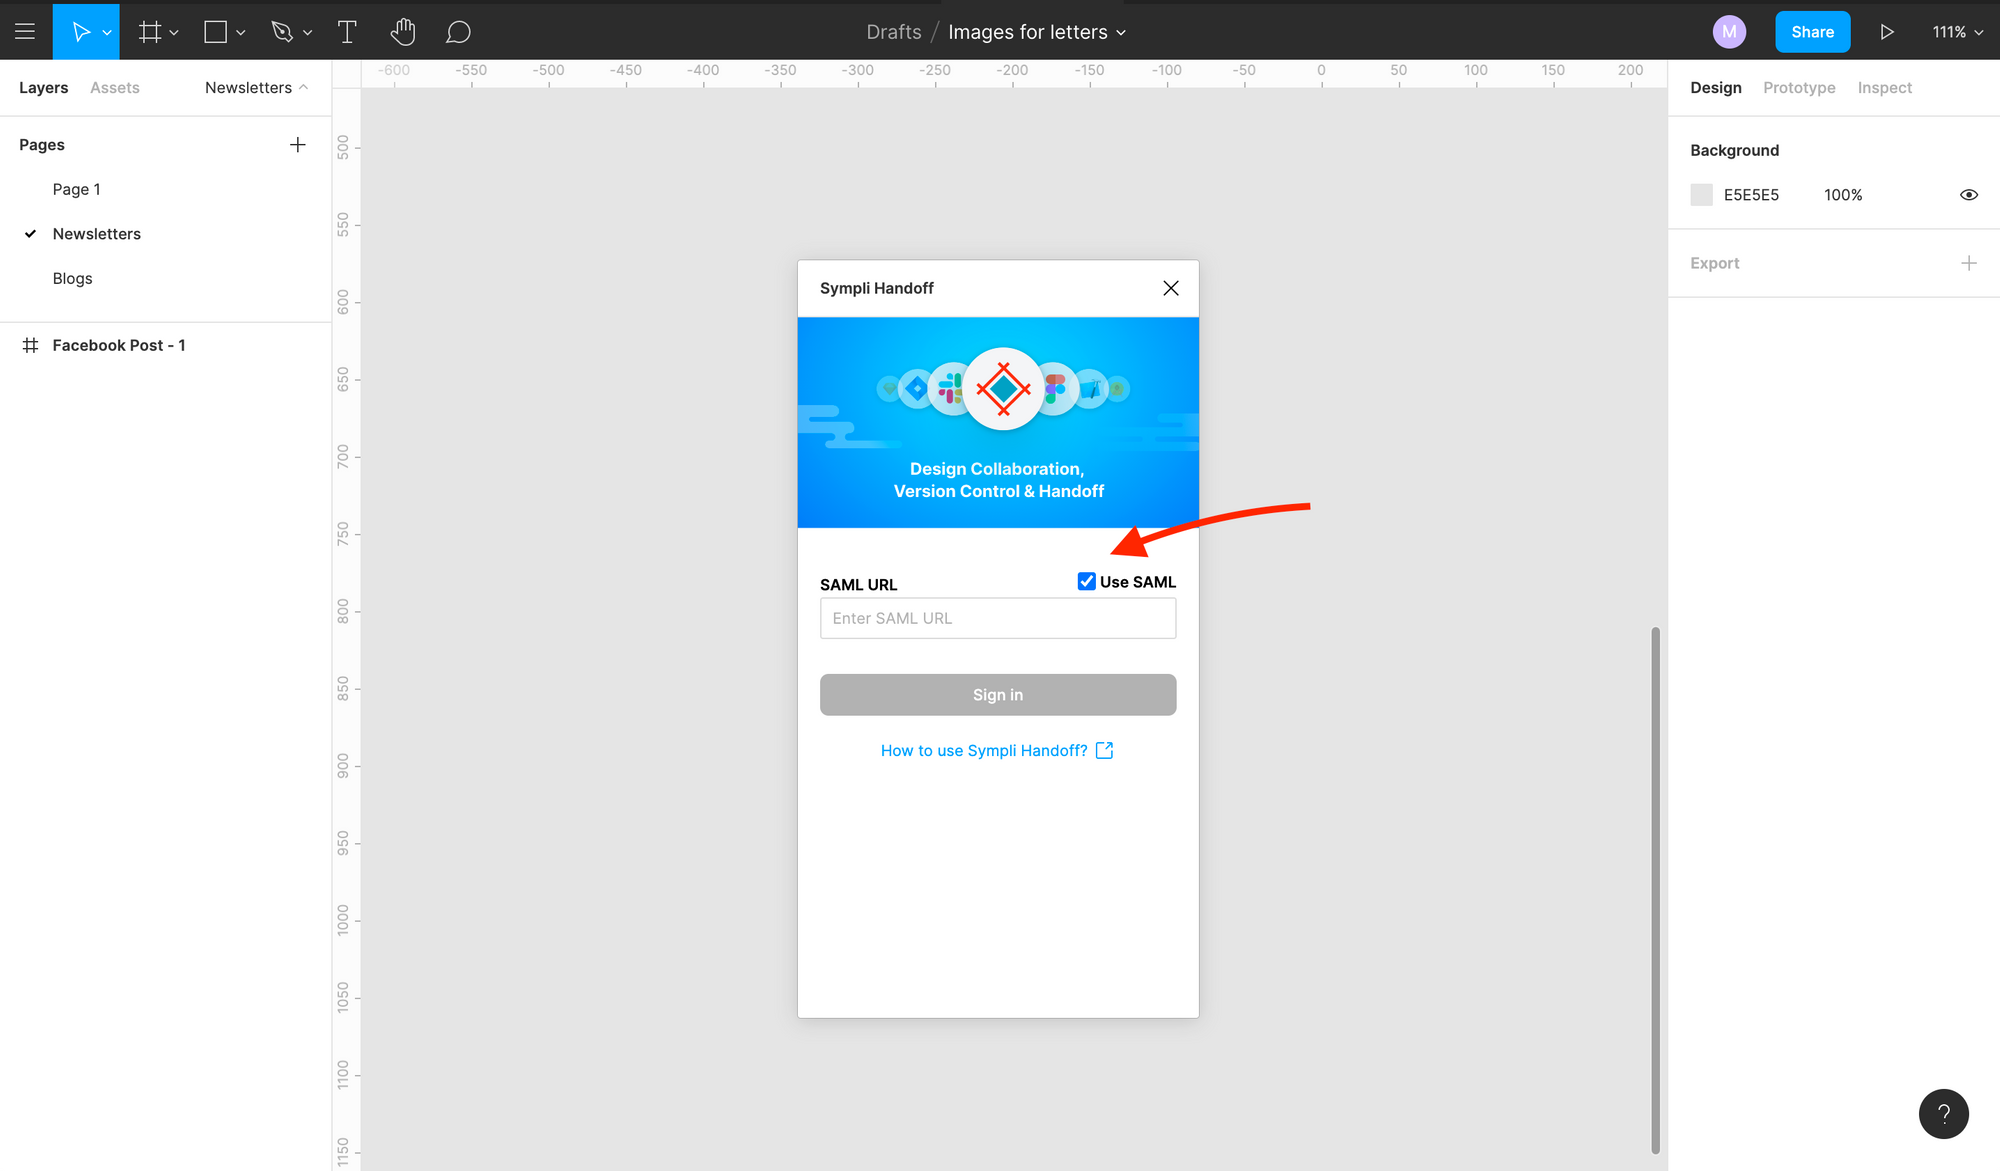This screenshot has width=2000, height=1171.
Task: Click the user avatar M
Action: (1729, 32)
